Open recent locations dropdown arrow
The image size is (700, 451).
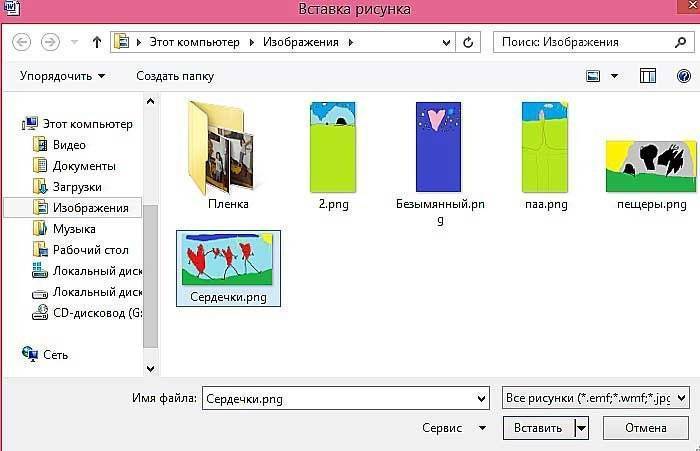pyautogui.click(x=74, y=42)
